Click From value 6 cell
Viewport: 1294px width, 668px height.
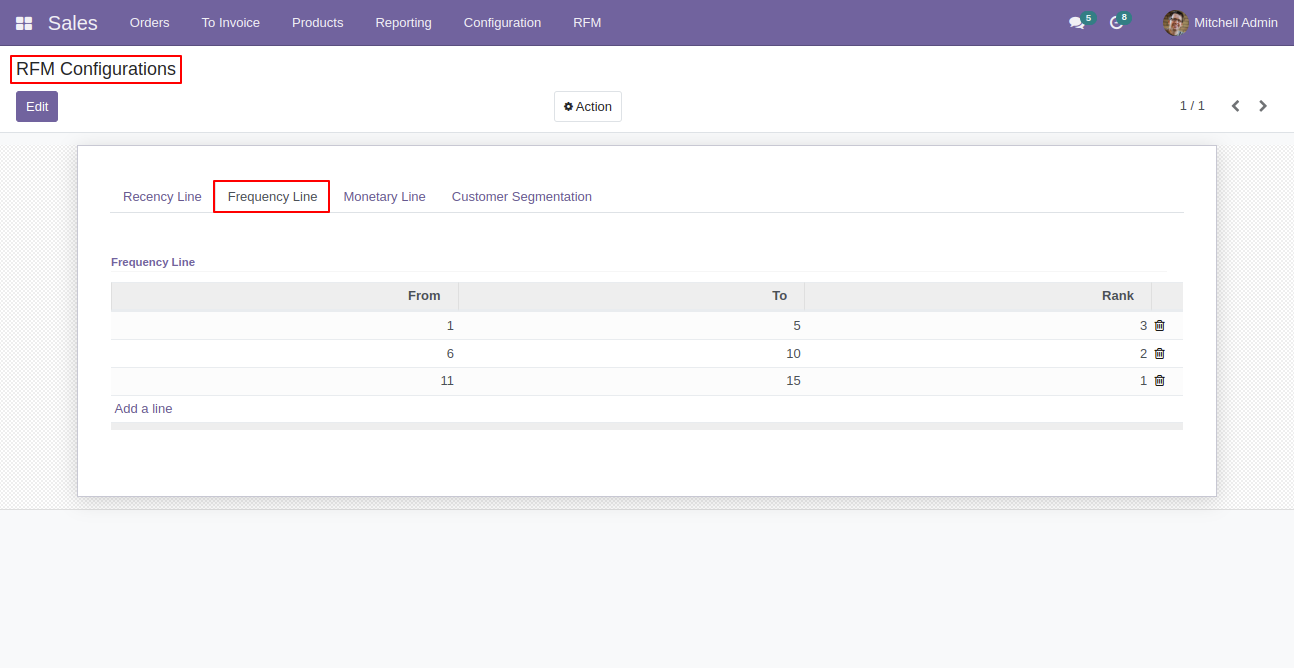(x=284, y=354)
